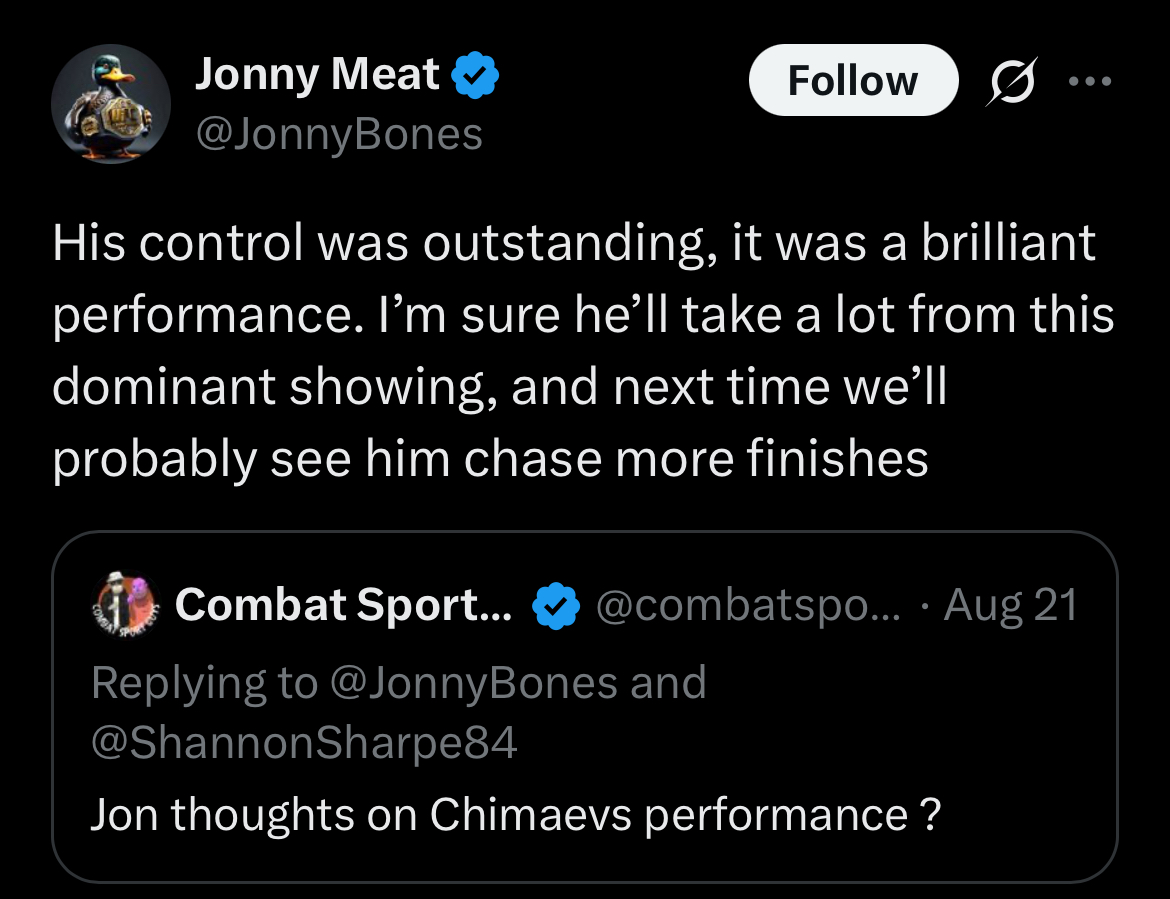This screenshot has height=899, width=1170.
Task: Click Jonny Meat's blue verified badge
Action: (476, 76)
